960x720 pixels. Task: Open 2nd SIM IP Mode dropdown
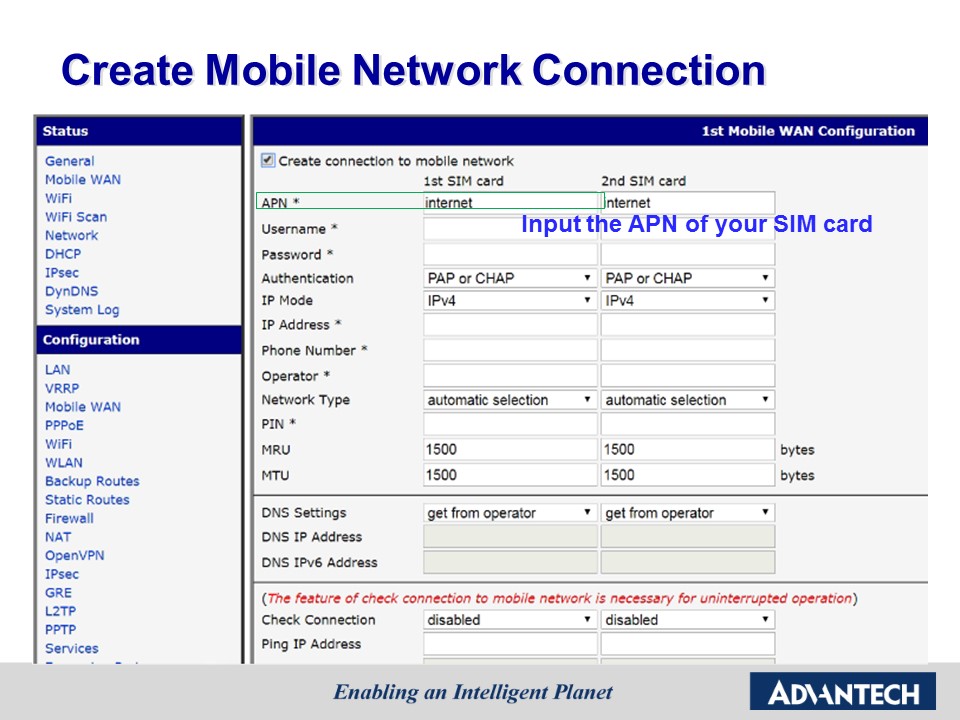pyautogui.click(x=688, y=300)
